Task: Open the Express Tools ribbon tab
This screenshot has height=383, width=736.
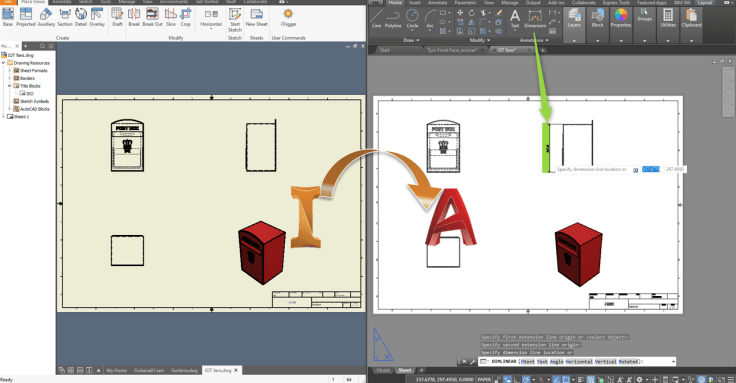Action: 616,3
